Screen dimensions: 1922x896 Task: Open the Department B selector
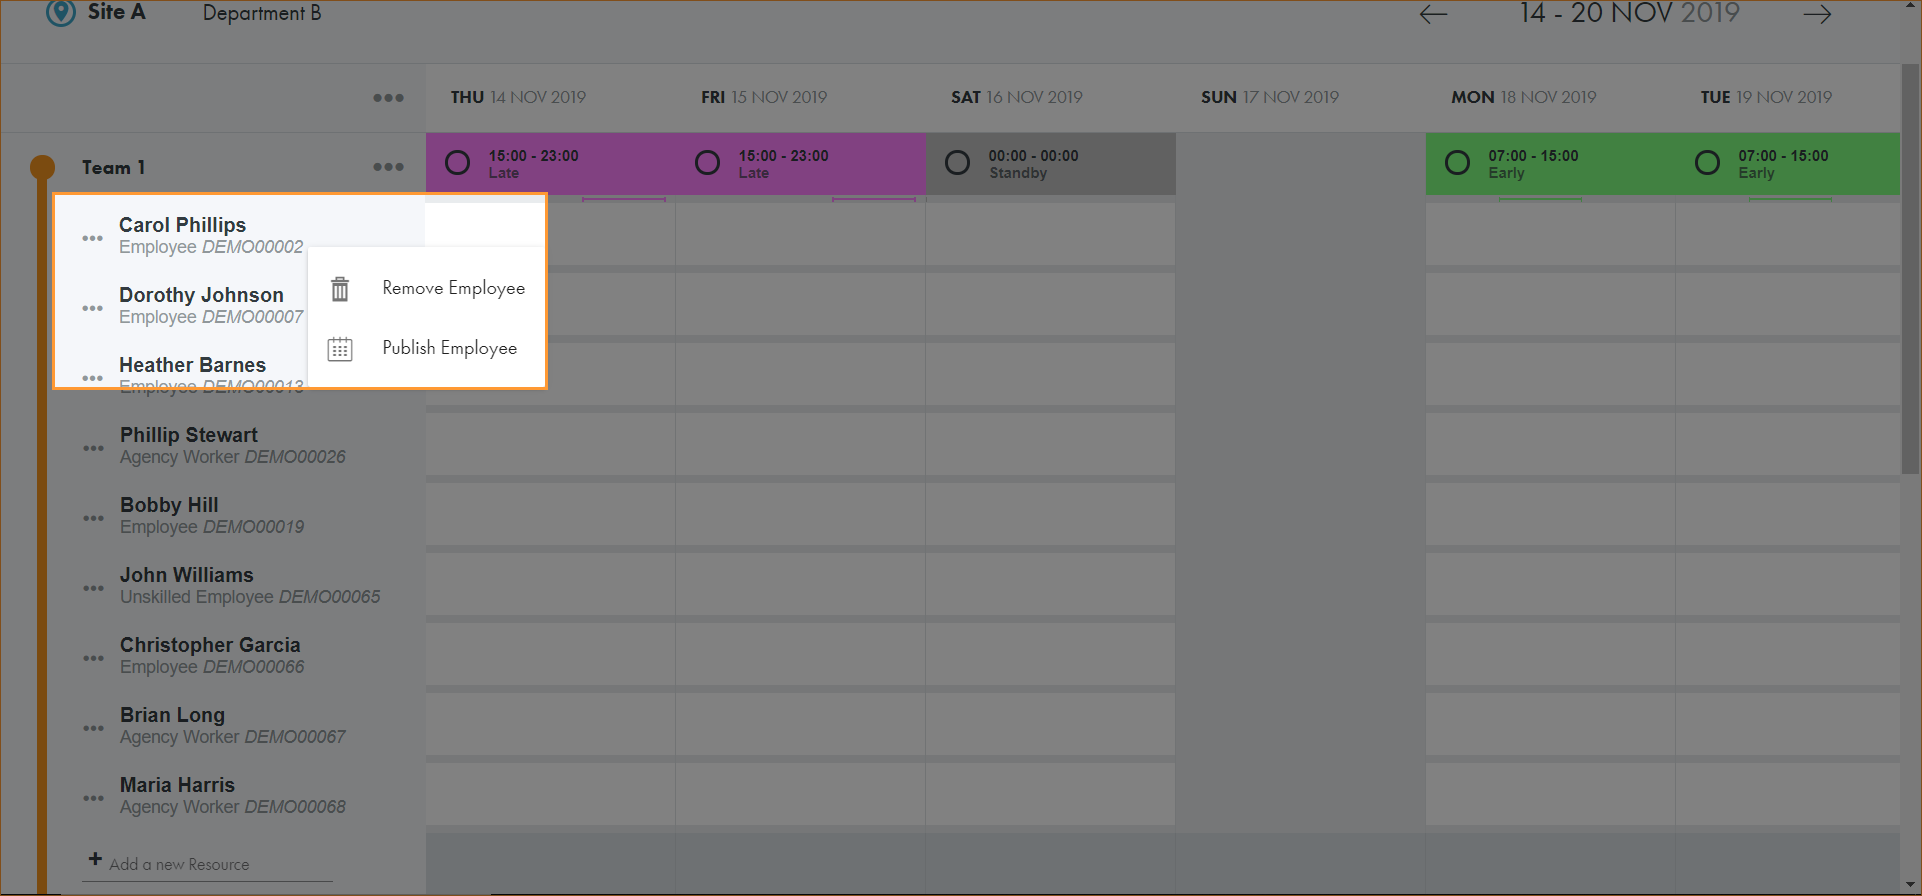262,13
